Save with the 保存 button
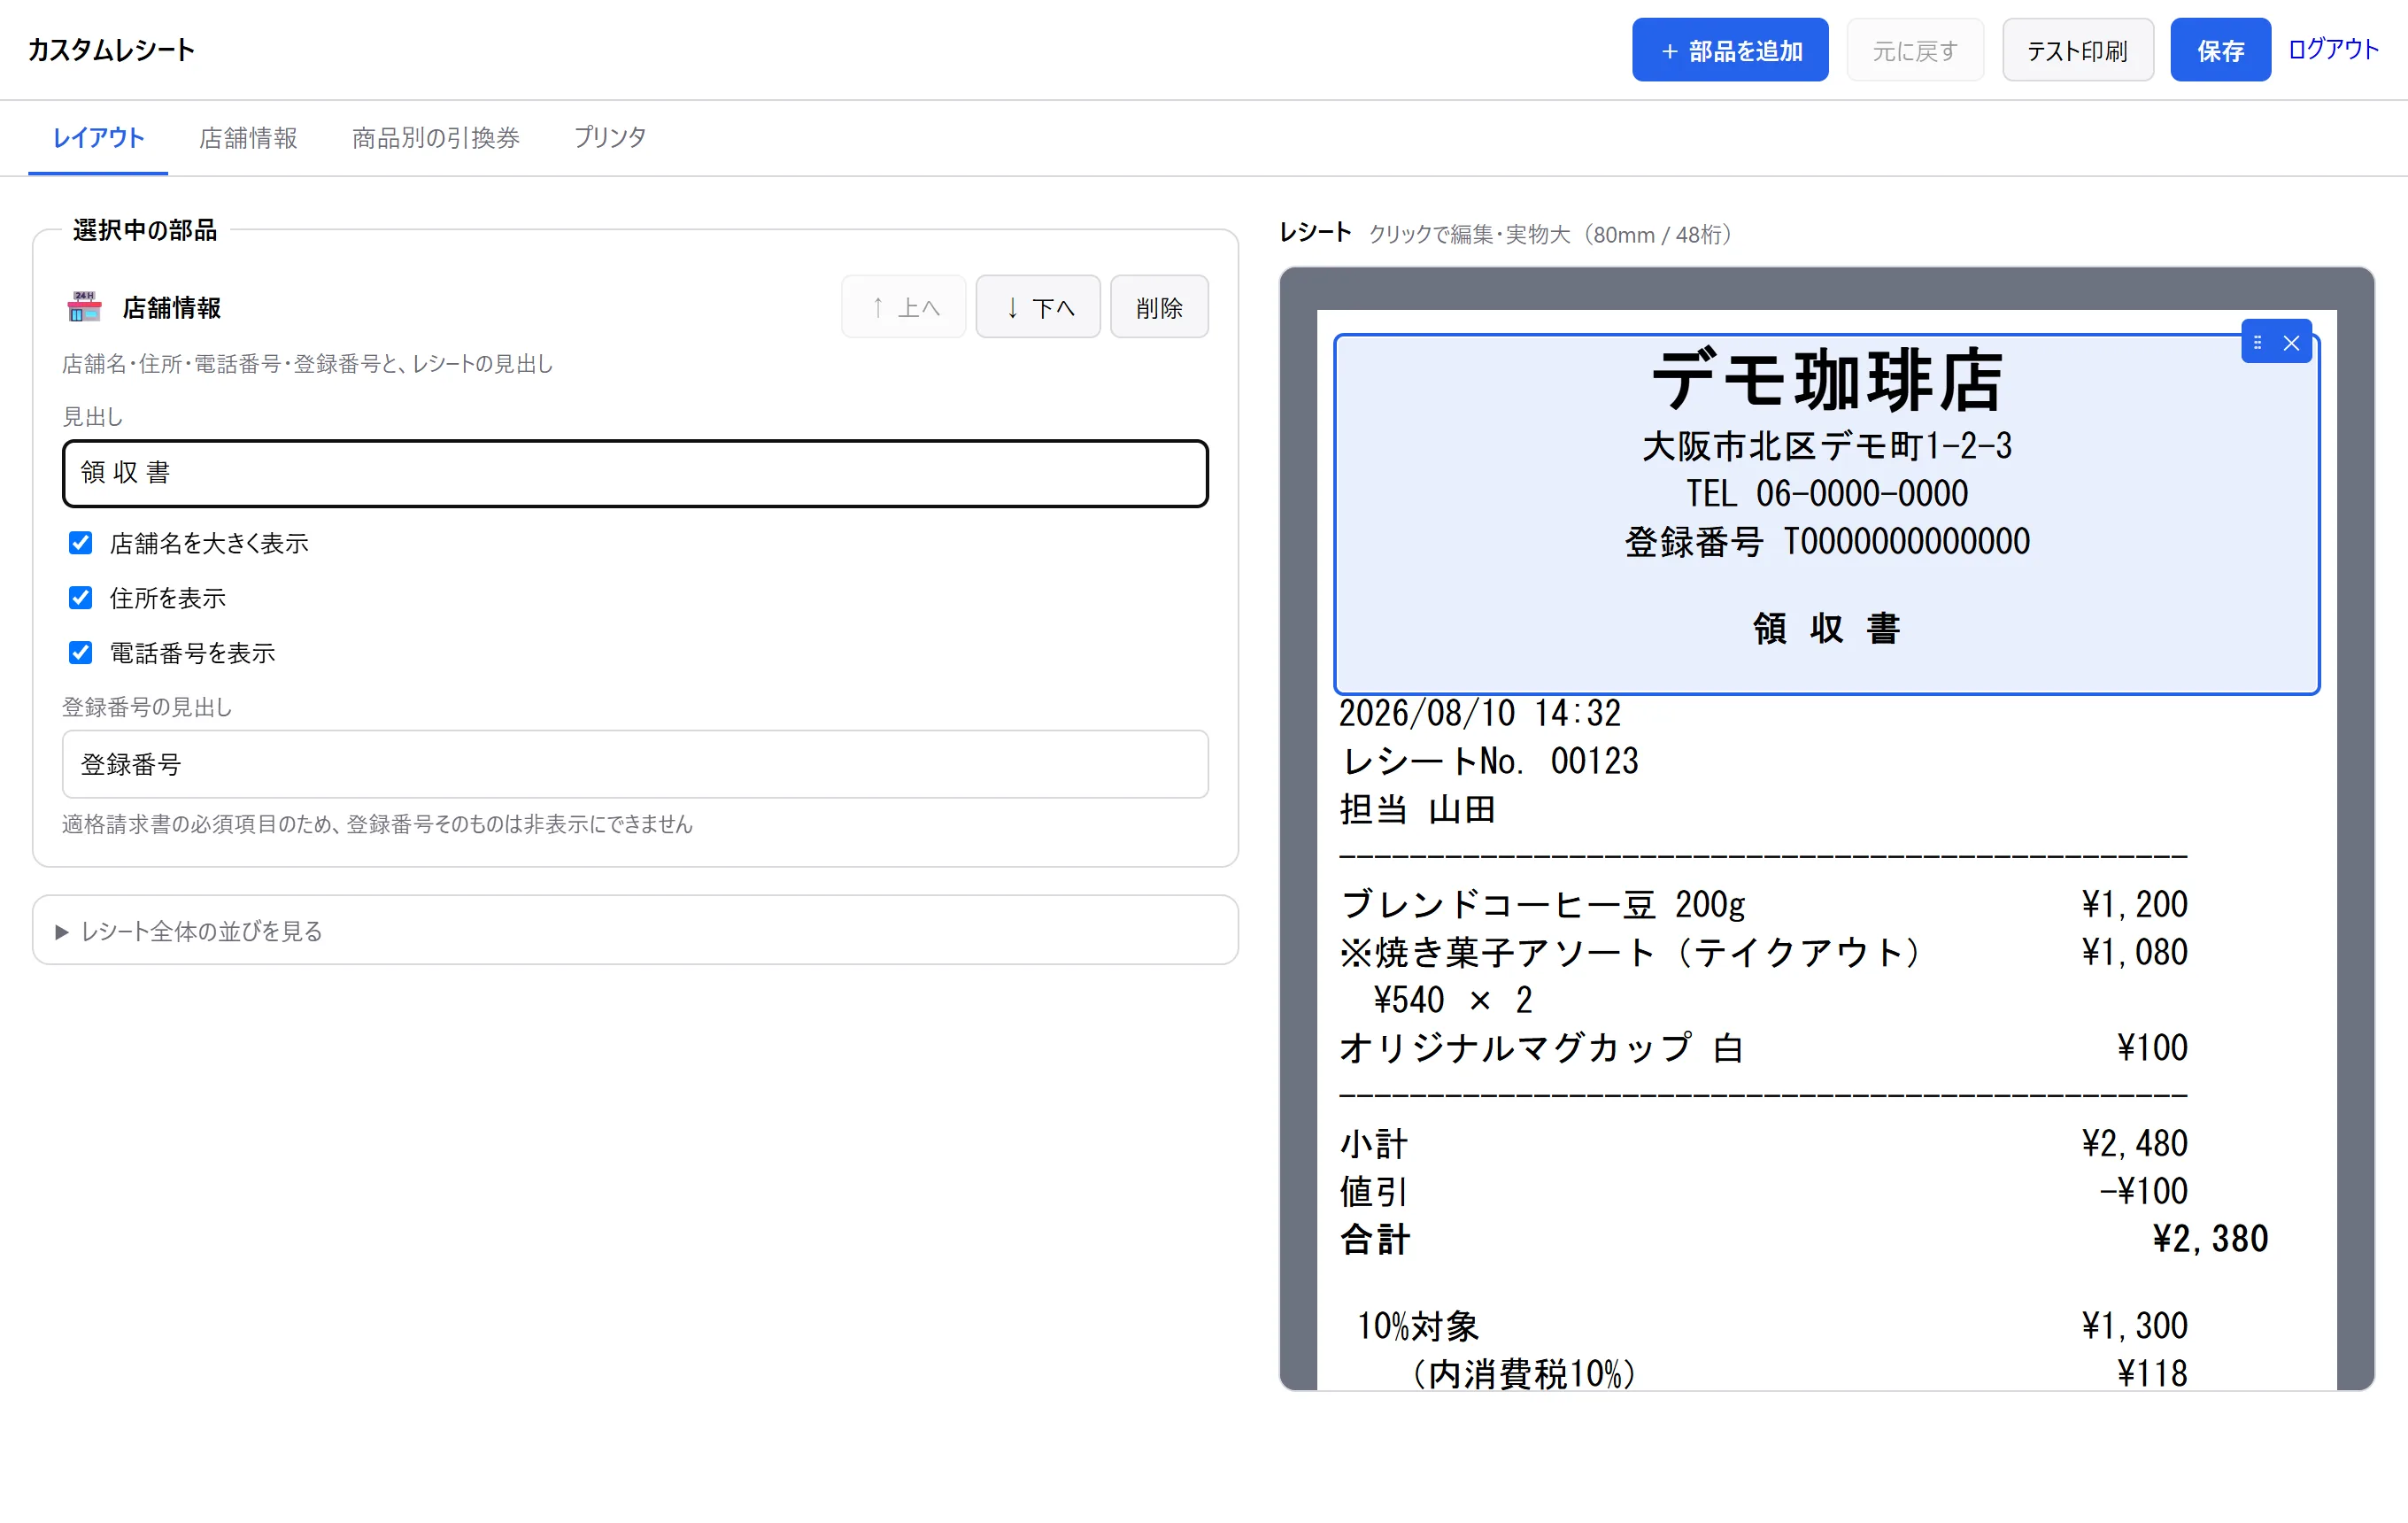The width and height of the screenshot is (2408, 1523). click(2220, 50)
